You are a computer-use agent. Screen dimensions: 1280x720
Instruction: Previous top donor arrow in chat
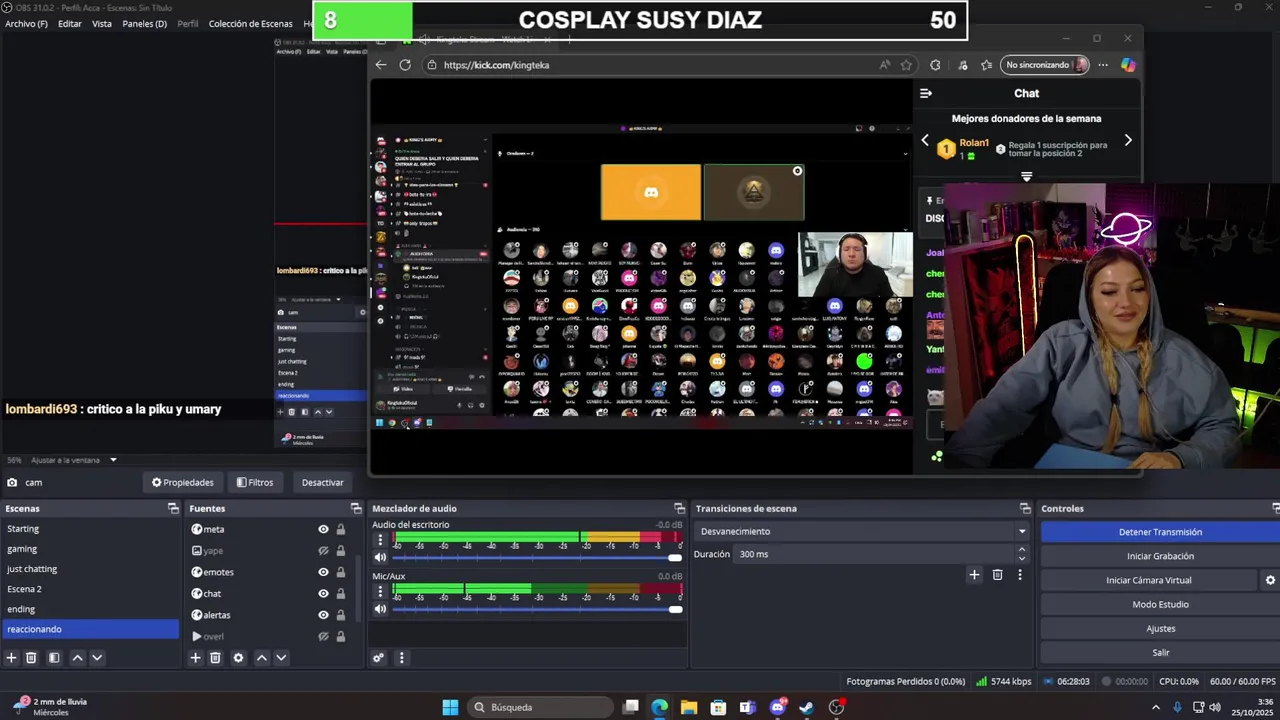pyautogui.click(x=925, y=141)
